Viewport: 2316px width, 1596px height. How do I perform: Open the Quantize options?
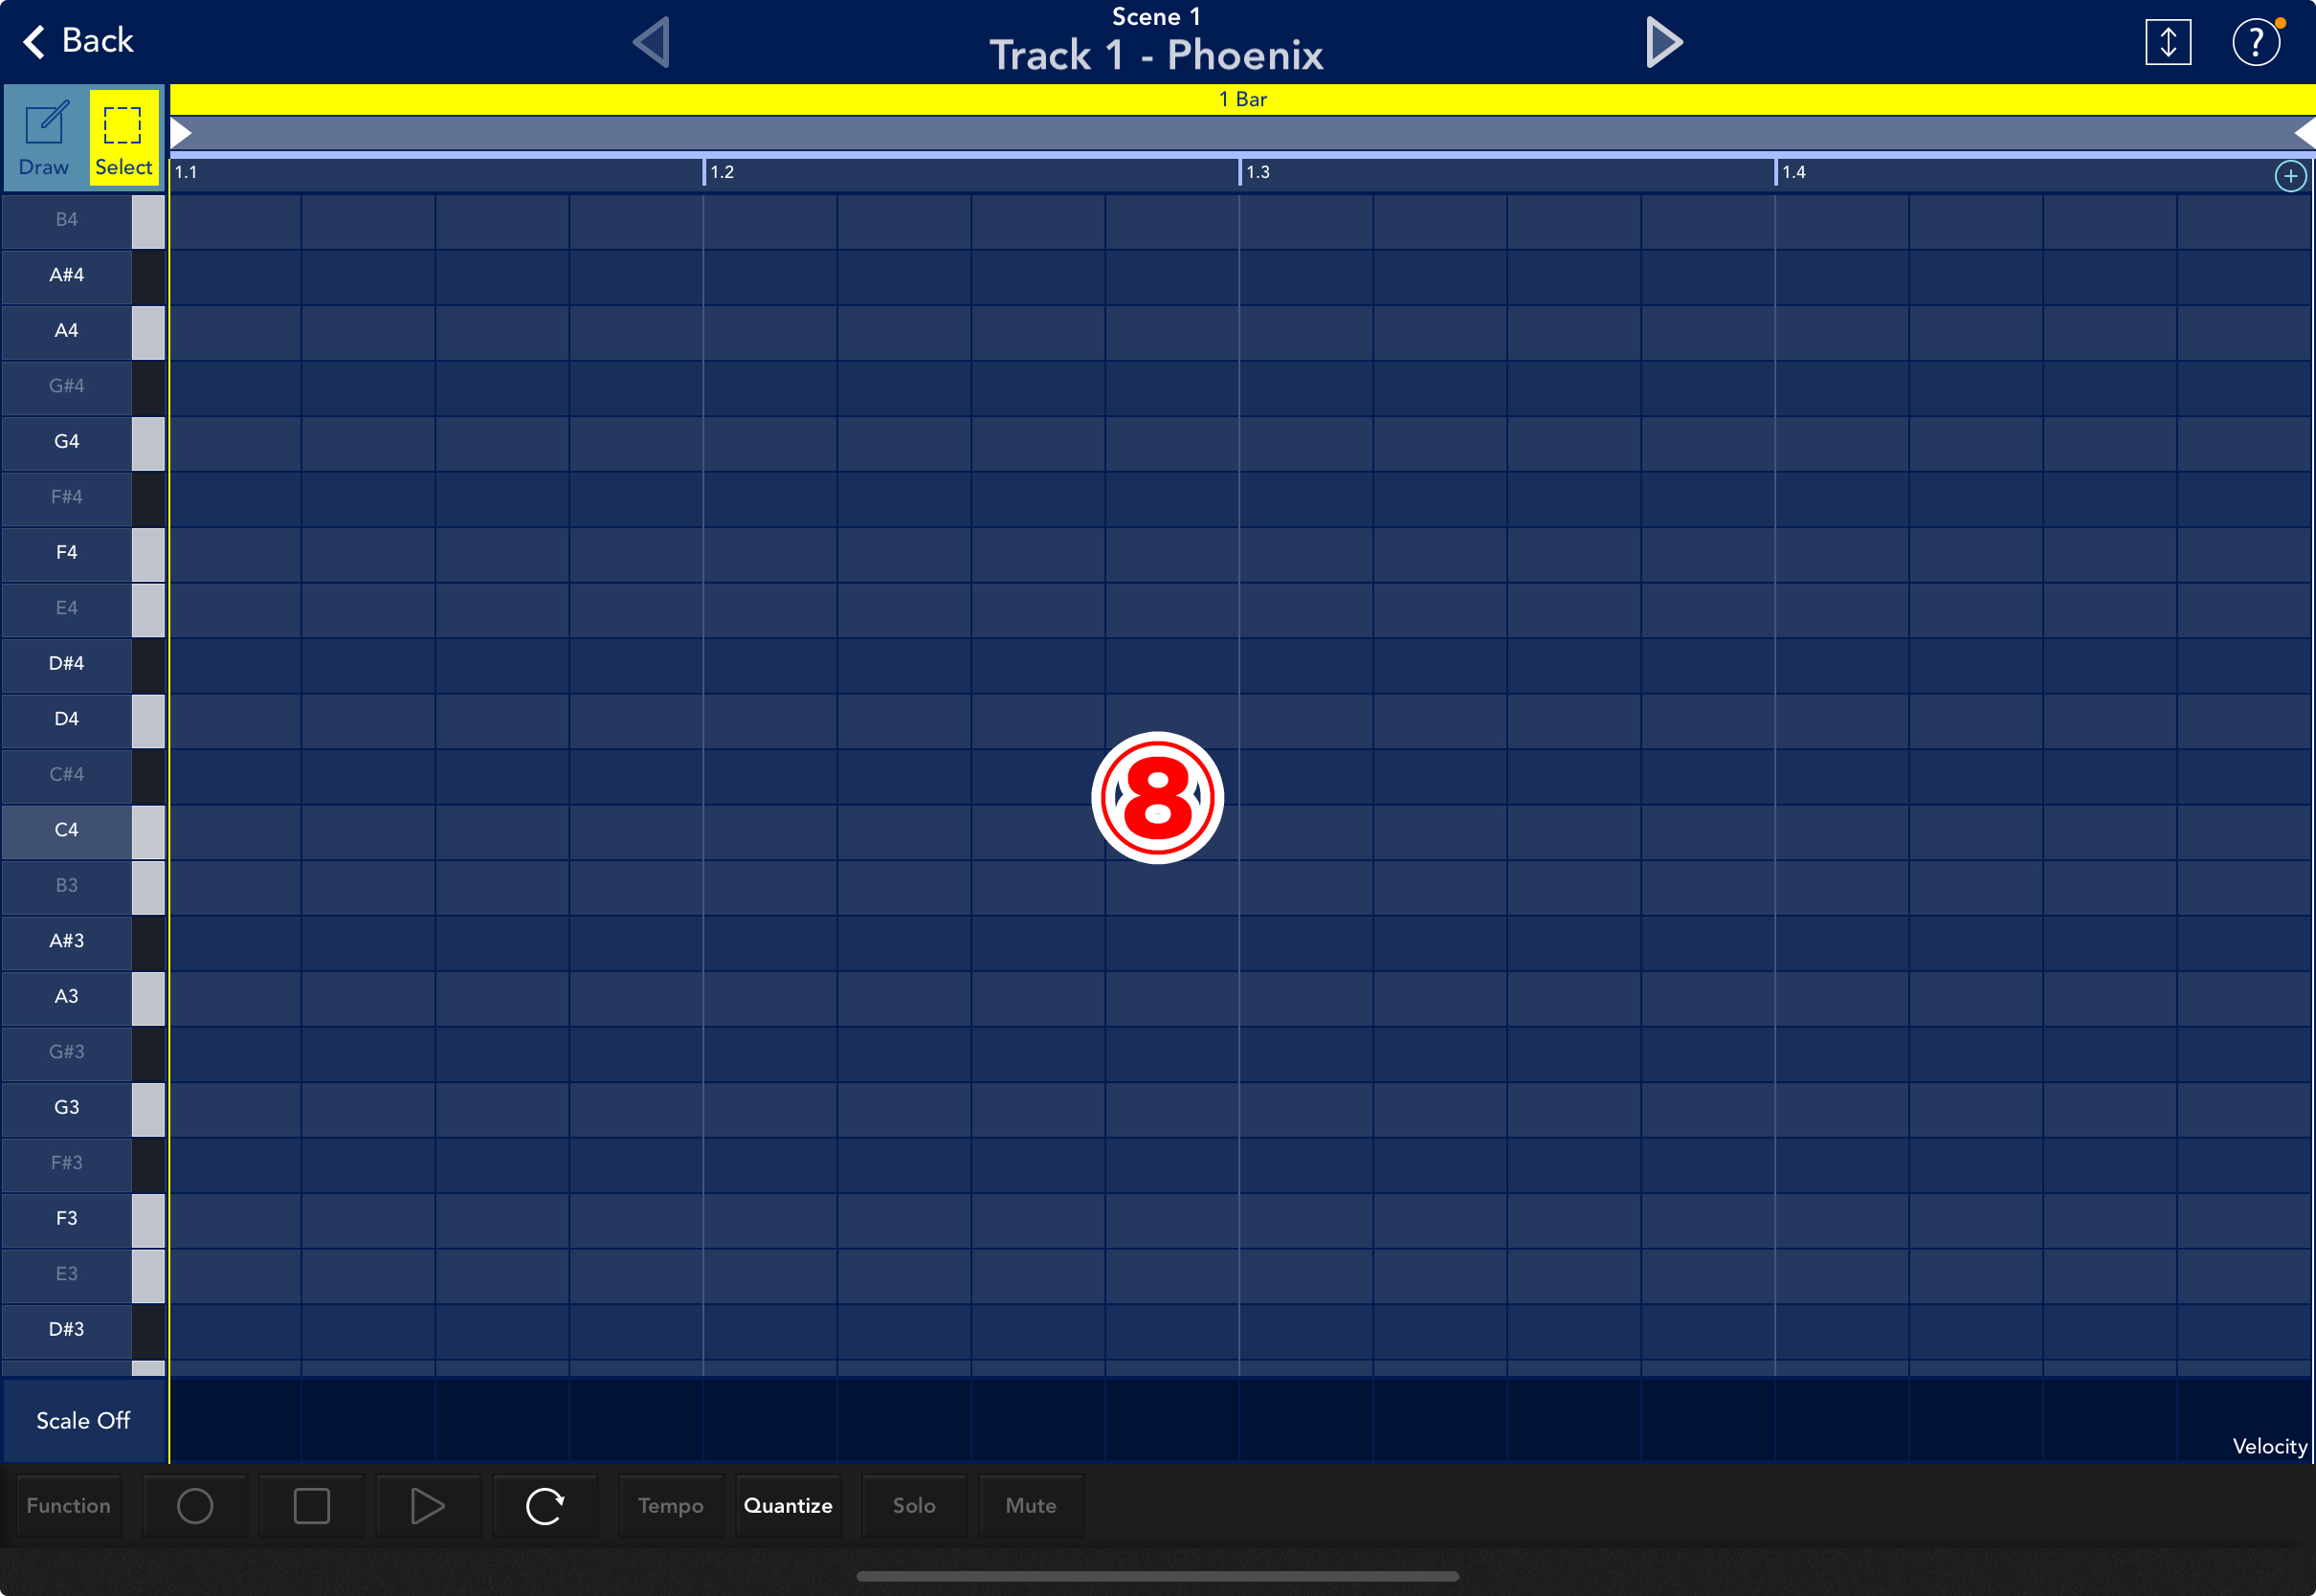pyautogui.click(x=788, y=1506)
